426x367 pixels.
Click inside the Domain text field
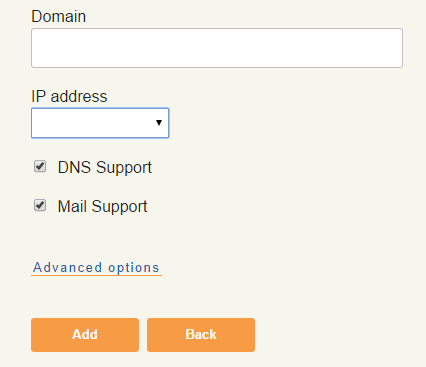pos(217,48)
